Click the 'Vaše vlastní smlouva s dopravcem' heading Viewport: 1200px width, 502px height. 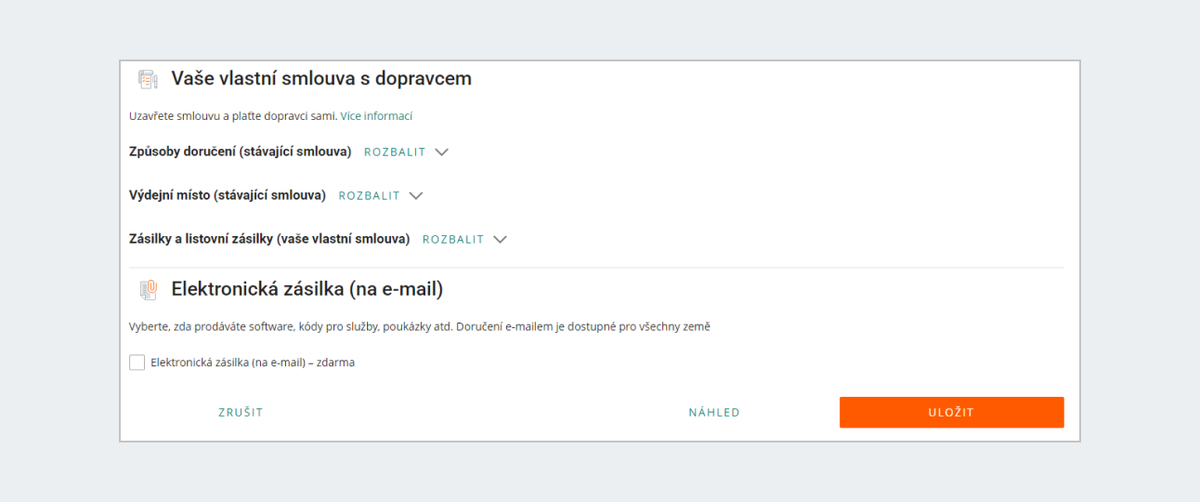pyautogui.click(x=321, y=79)
